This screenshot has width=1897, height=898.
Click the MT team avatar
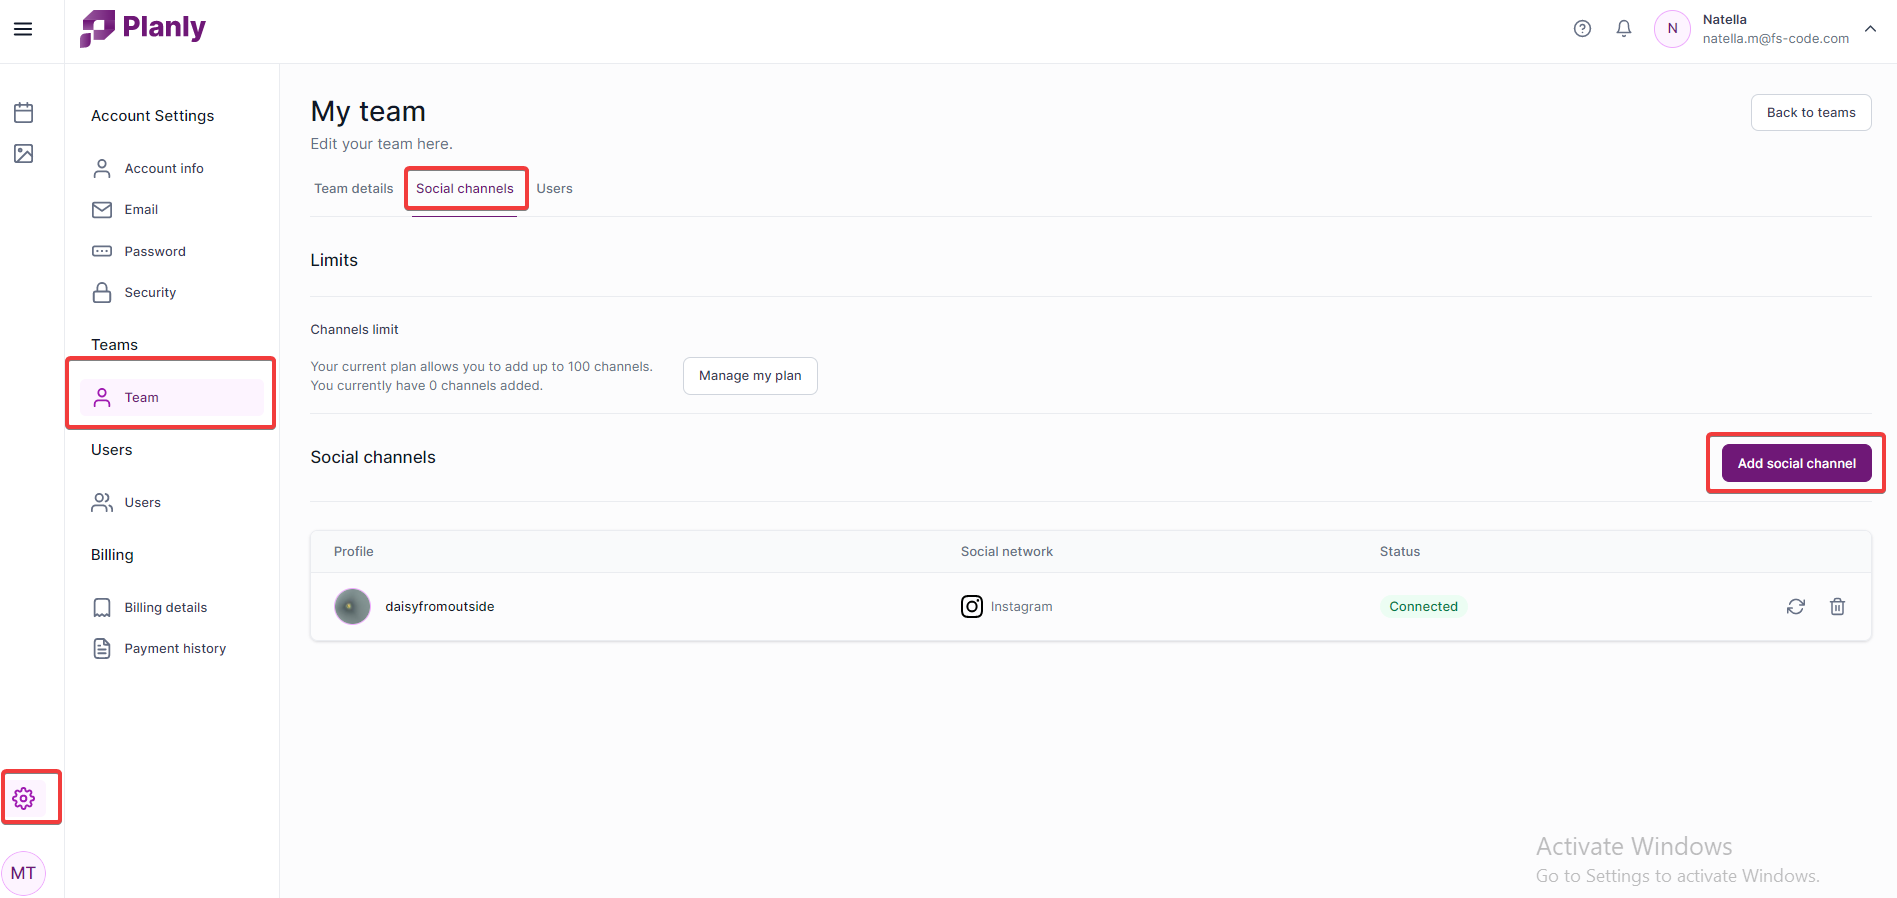coord(24,873)
